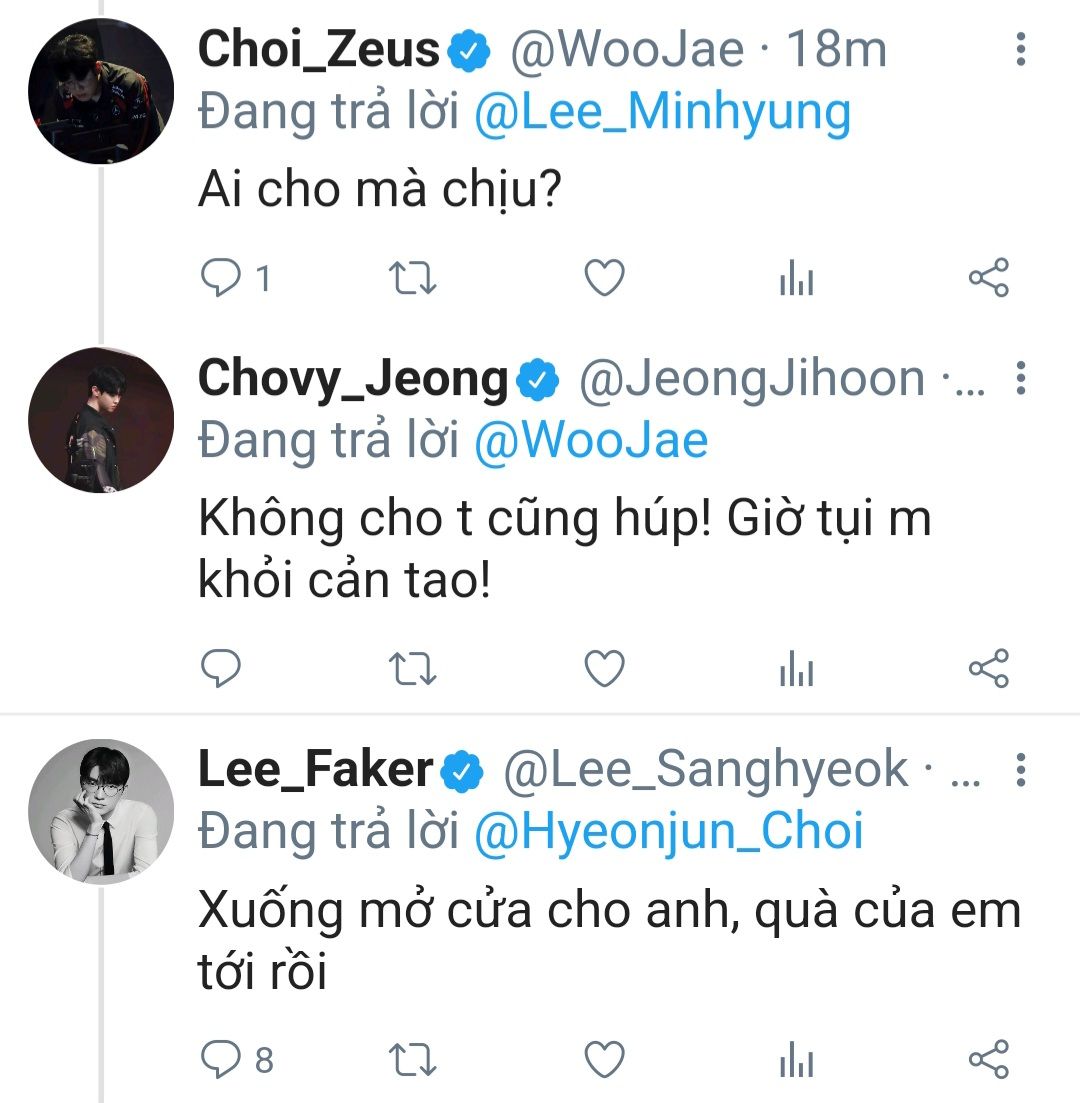Open Chovy_Jeong's profile picture
This screenshot has height=1103, width=1080.
101,420
